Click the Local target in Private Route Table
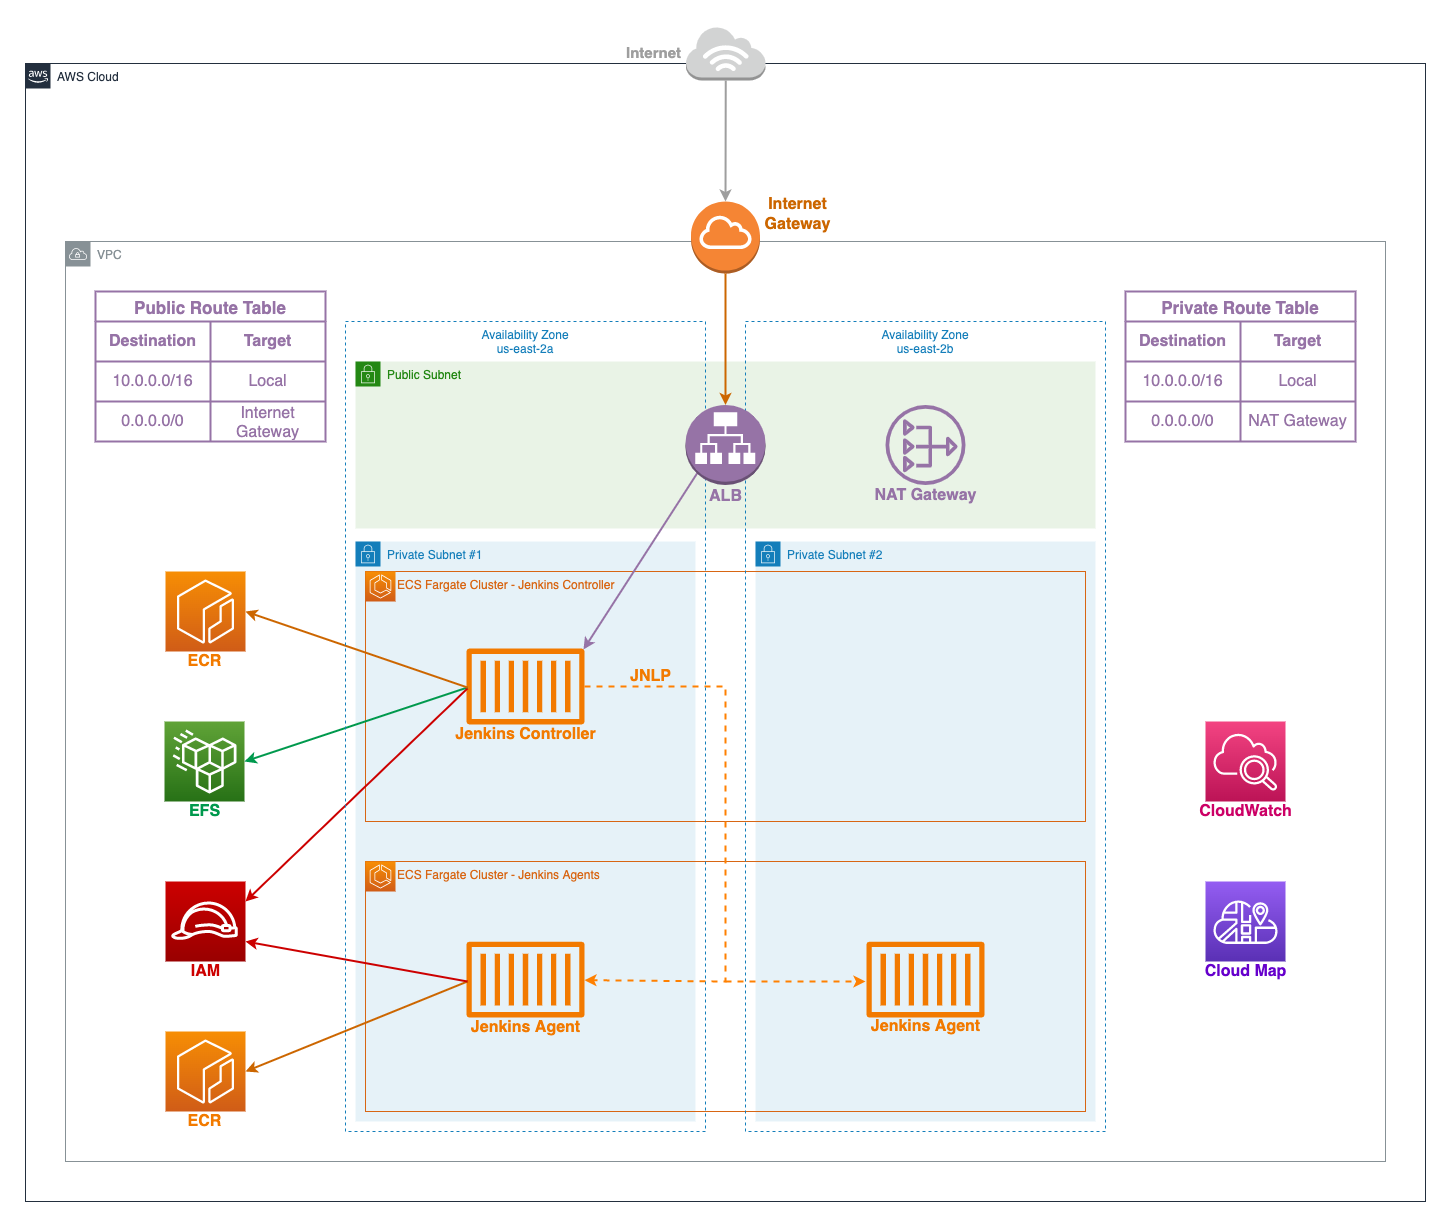The image size is (1452, 1227). (x=1297, y=380)
